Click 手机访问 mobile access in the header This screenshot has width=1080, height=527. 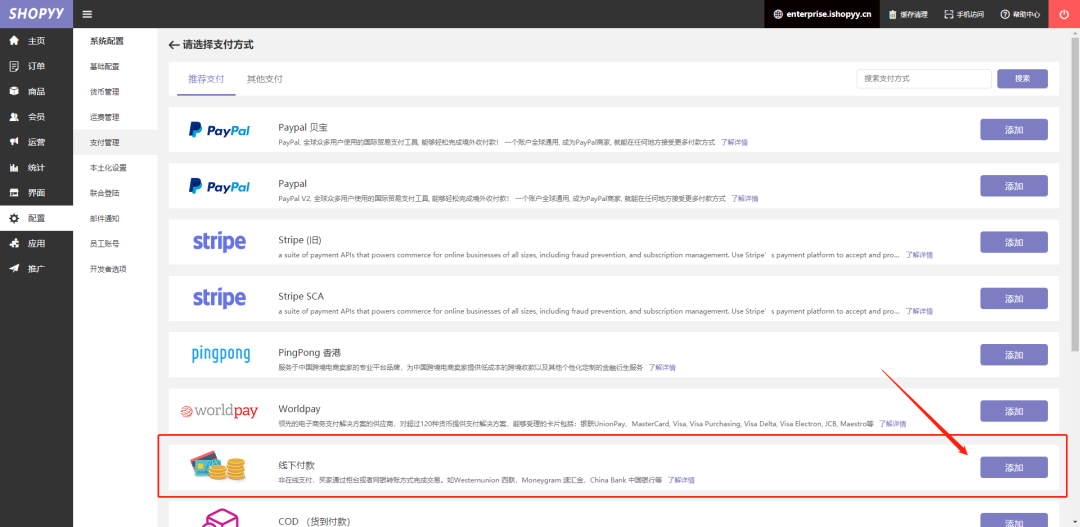click(x=963, y=14)
